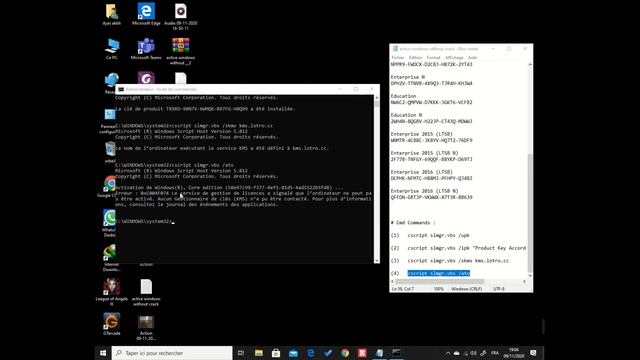The image size is (640, 360).
Task: Open the Microsoft Teams desktop shortcut
Action: 146,49
